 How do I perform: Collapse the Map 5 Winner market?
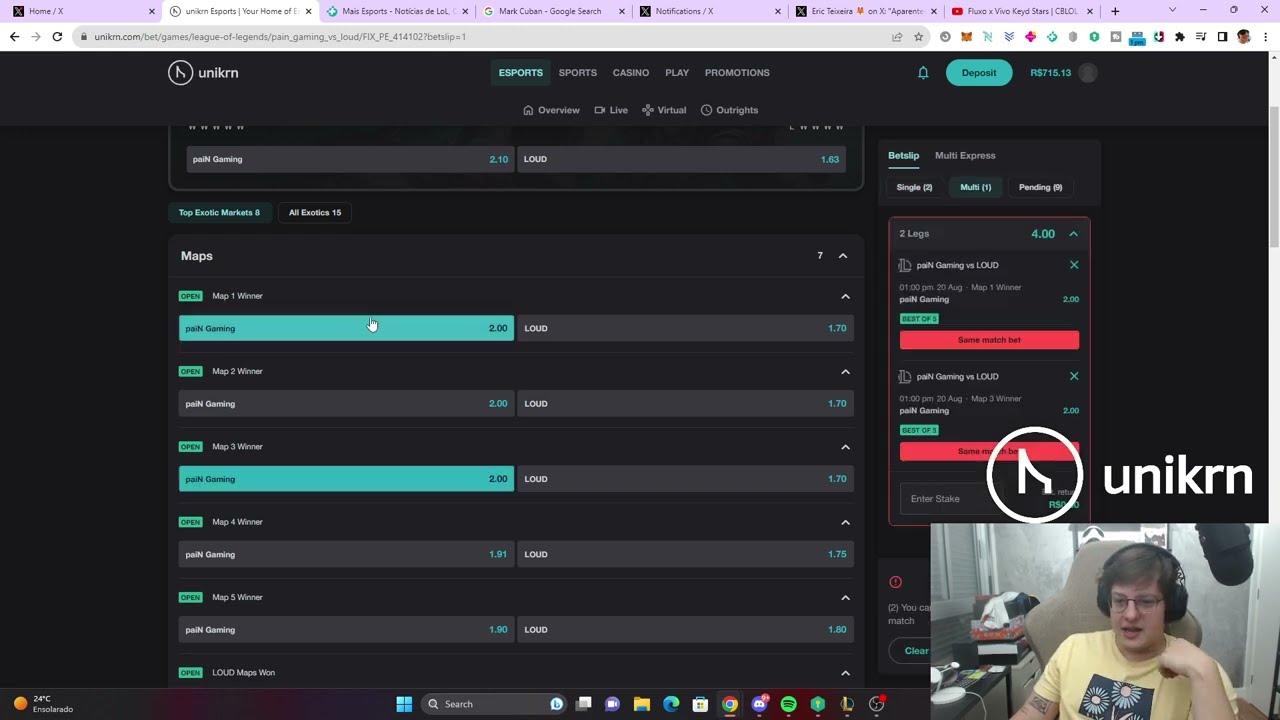tap(845, 598)
